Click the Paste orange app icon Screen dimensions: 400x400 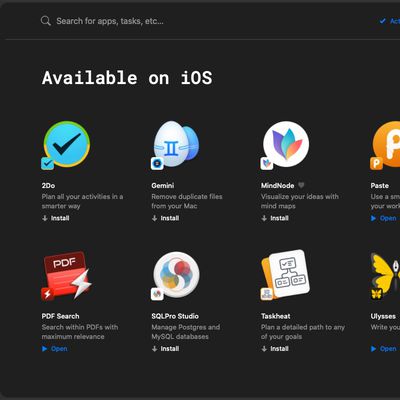tap(386, 144)
